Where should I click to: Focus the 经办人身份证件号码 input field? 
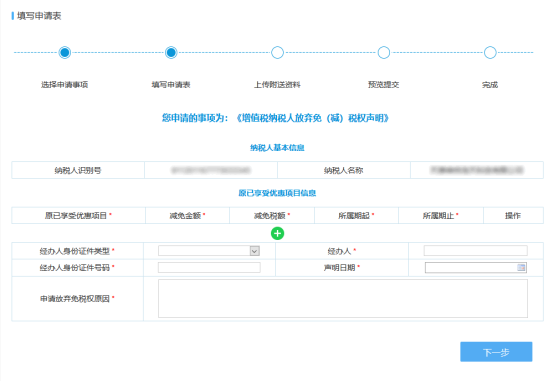click(209, 268)
